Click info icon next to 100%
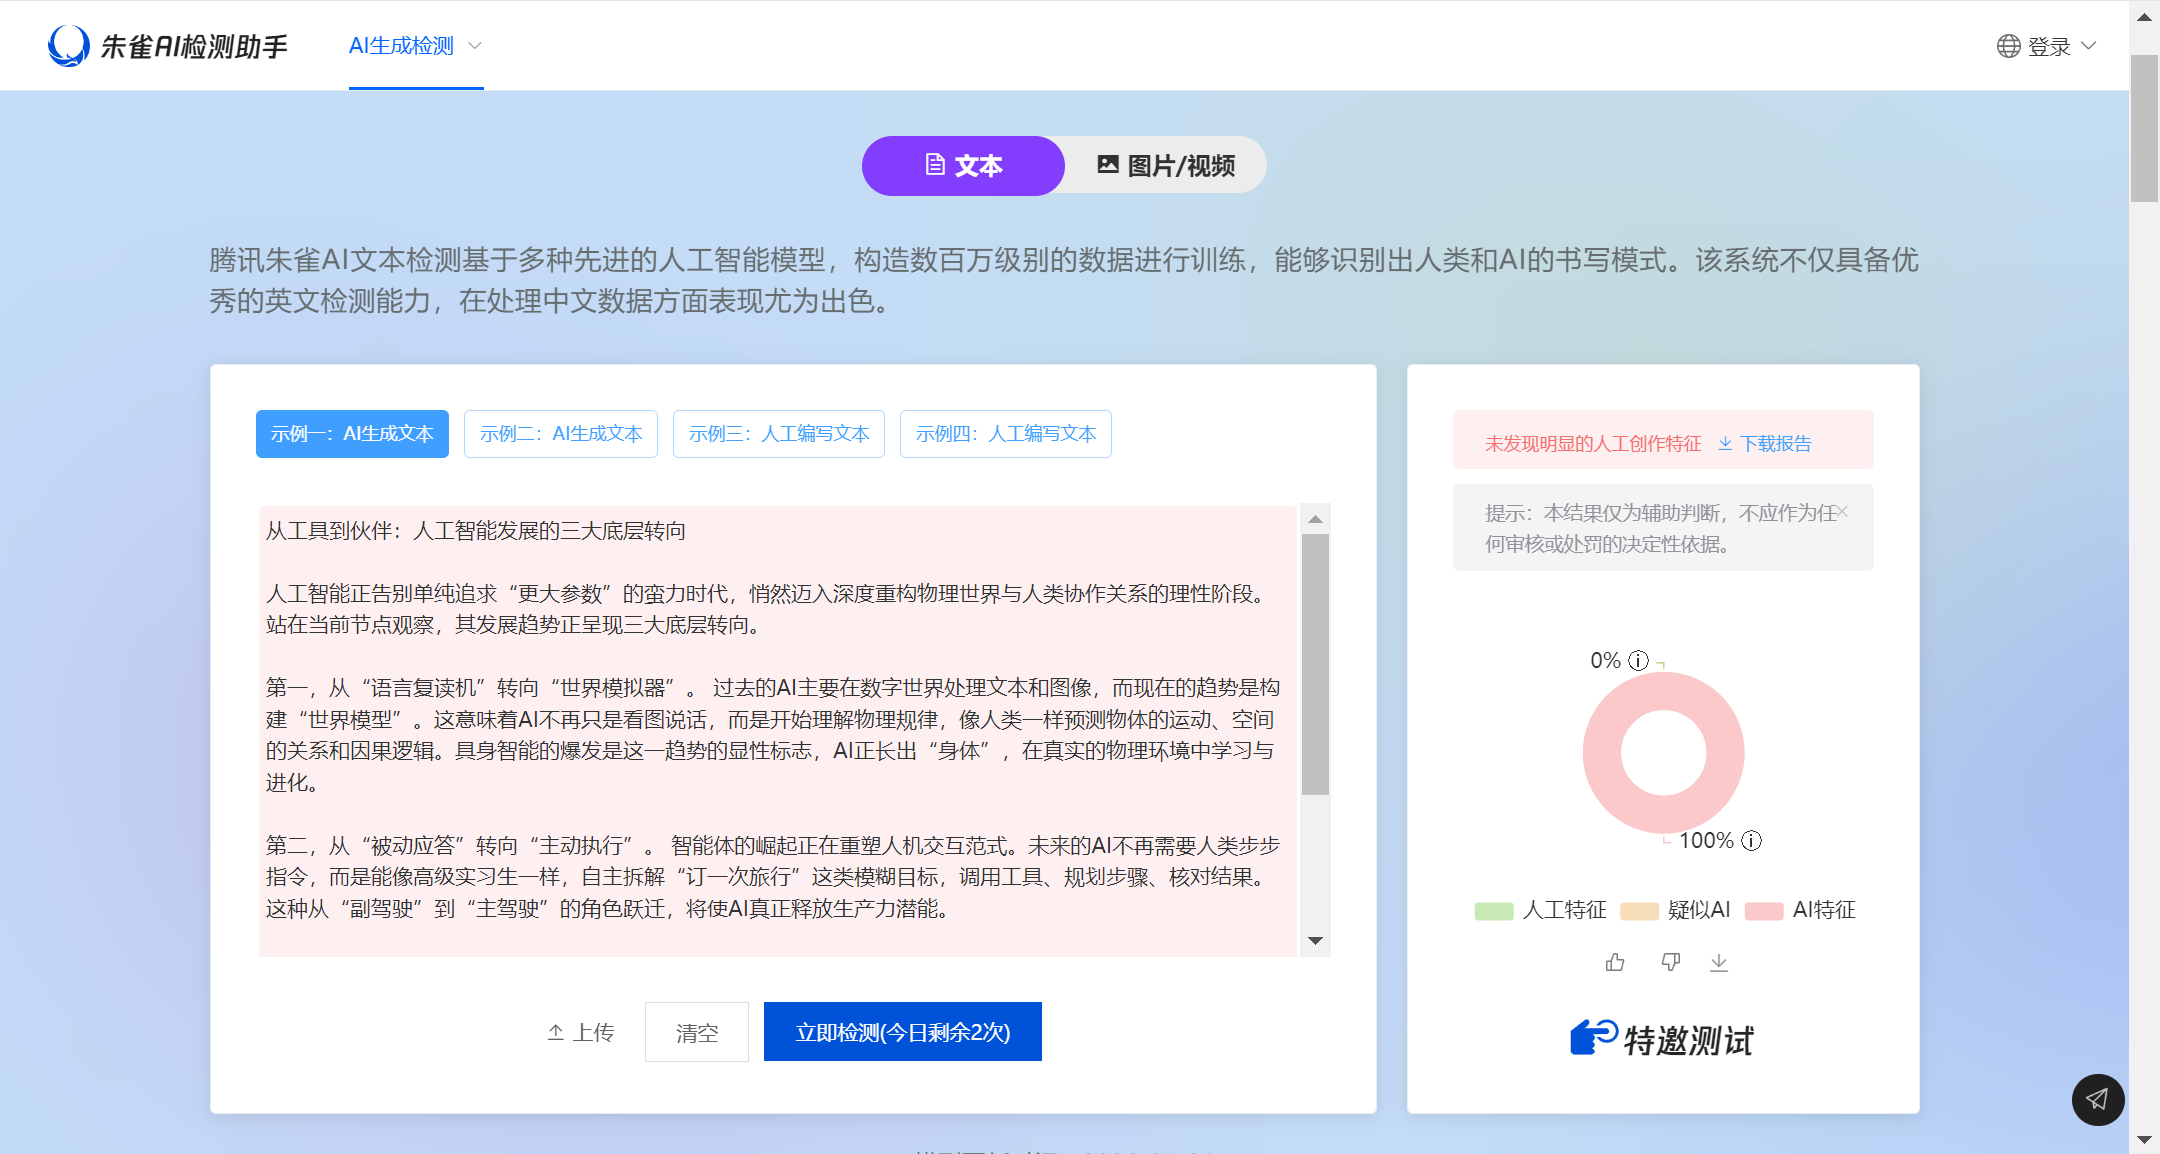The width and height of the screenshot is (2160, 1154). click(1751, 840)
